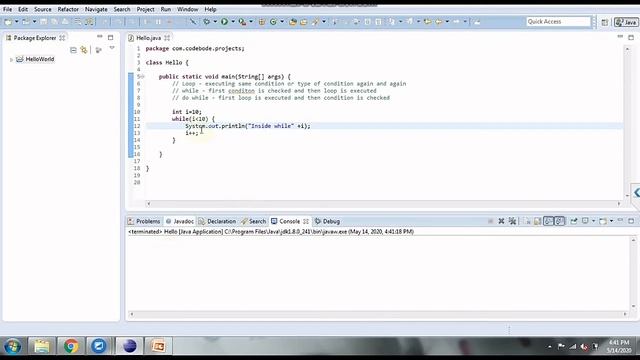Open the Back history dropdown arrow
Viewport: 640px width, 360px height.
tap(447, 22)
